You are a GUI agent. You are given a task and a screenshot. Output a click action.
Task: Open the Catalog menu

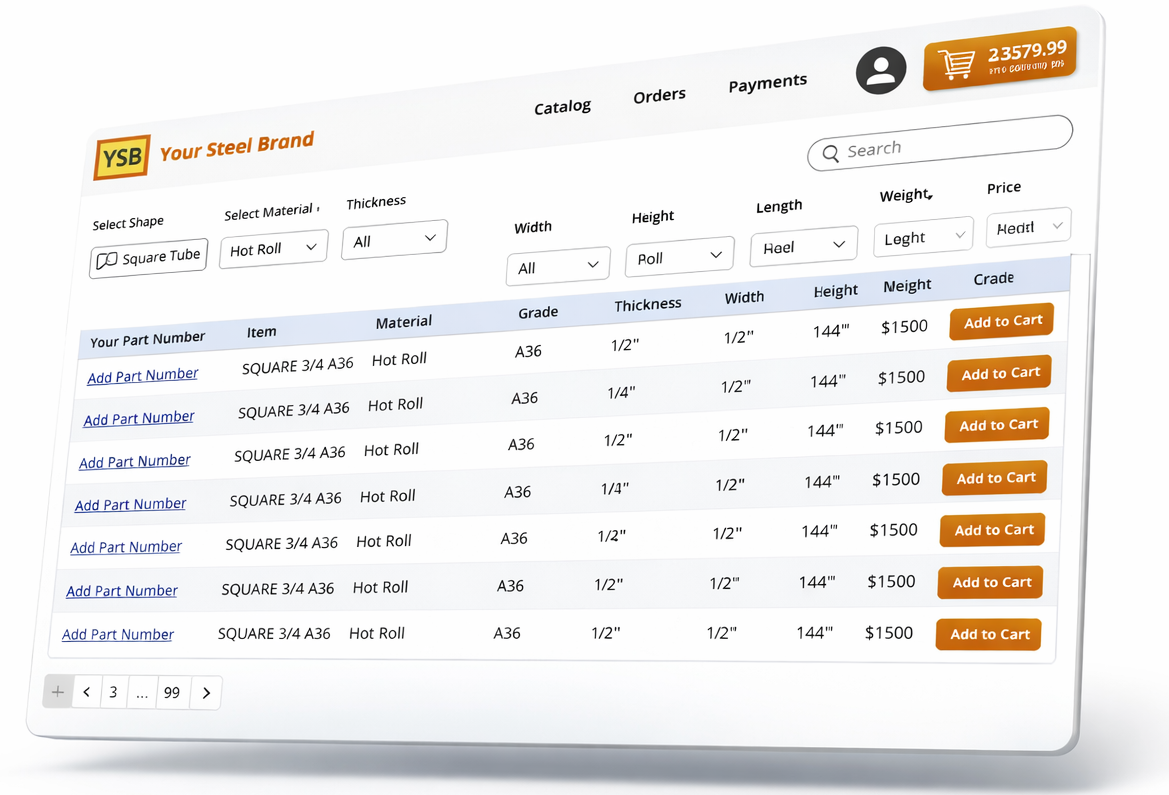click(562, 107)
